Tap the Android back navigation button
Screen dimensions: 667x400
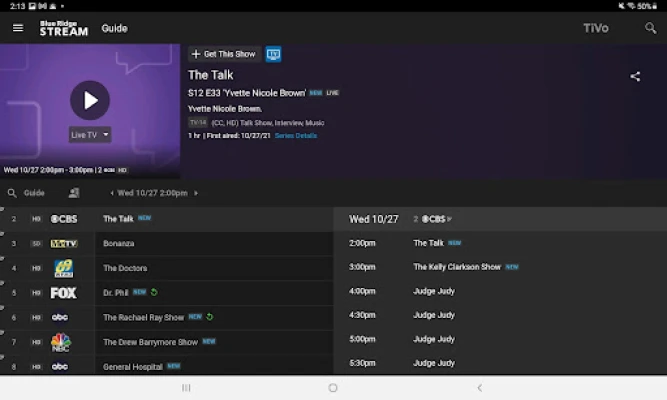[x=479, y=388]
